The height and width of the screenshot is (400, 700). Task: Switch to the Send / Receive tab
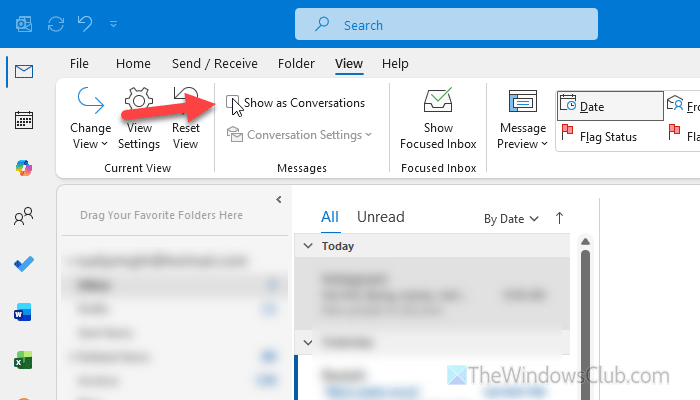(x=215, y=63)
